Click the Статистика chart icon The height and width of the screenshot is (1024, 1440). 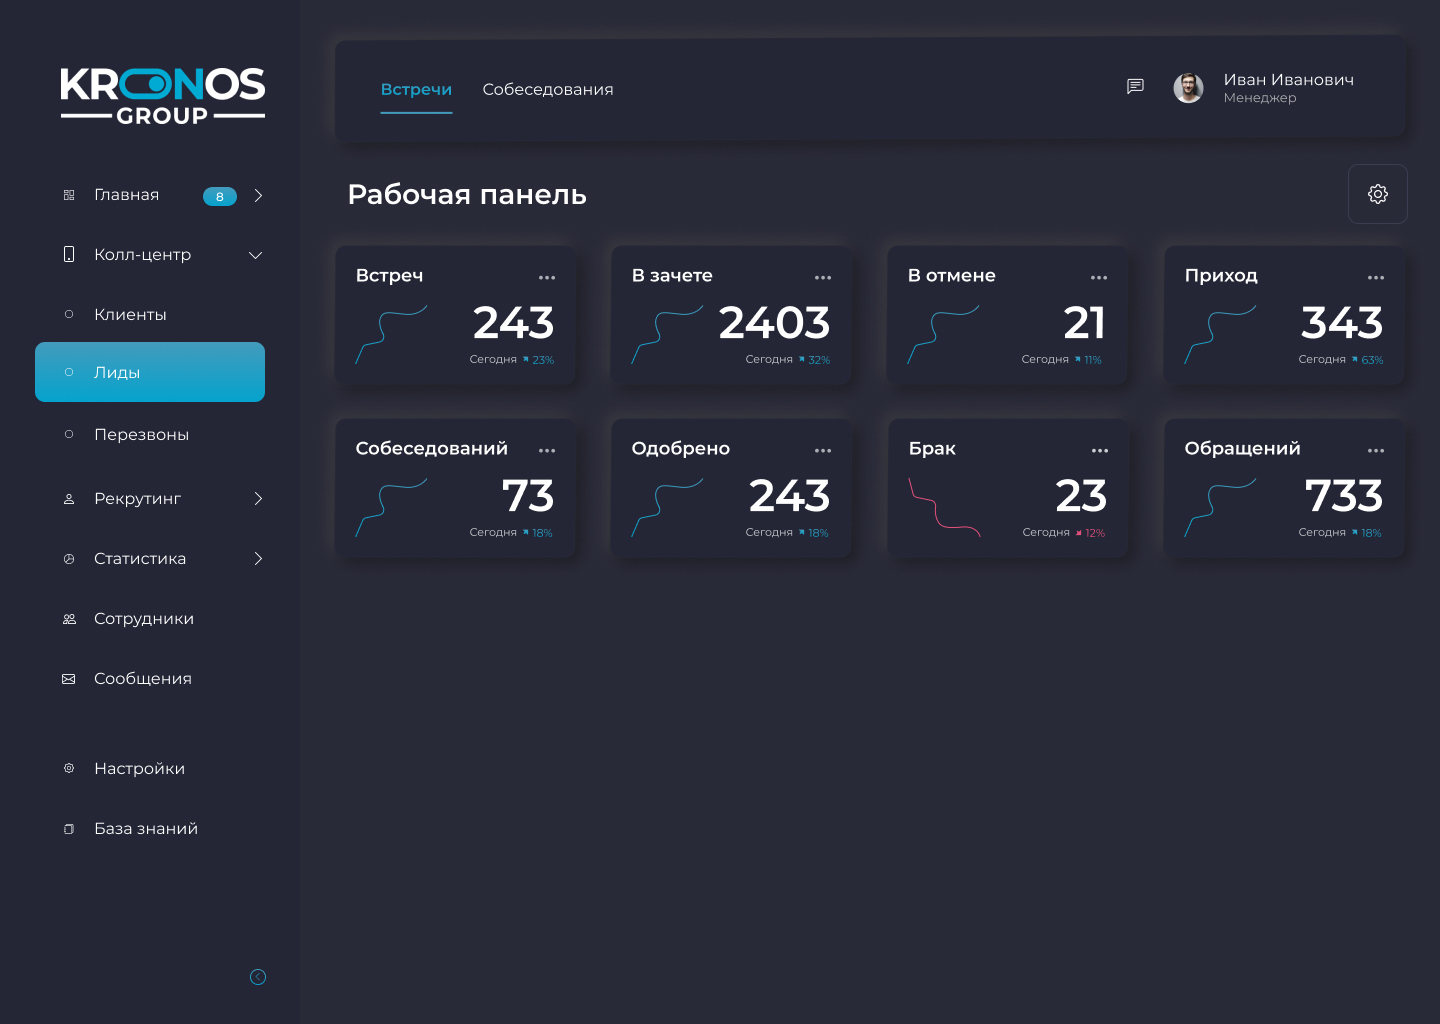pos(69,559)
